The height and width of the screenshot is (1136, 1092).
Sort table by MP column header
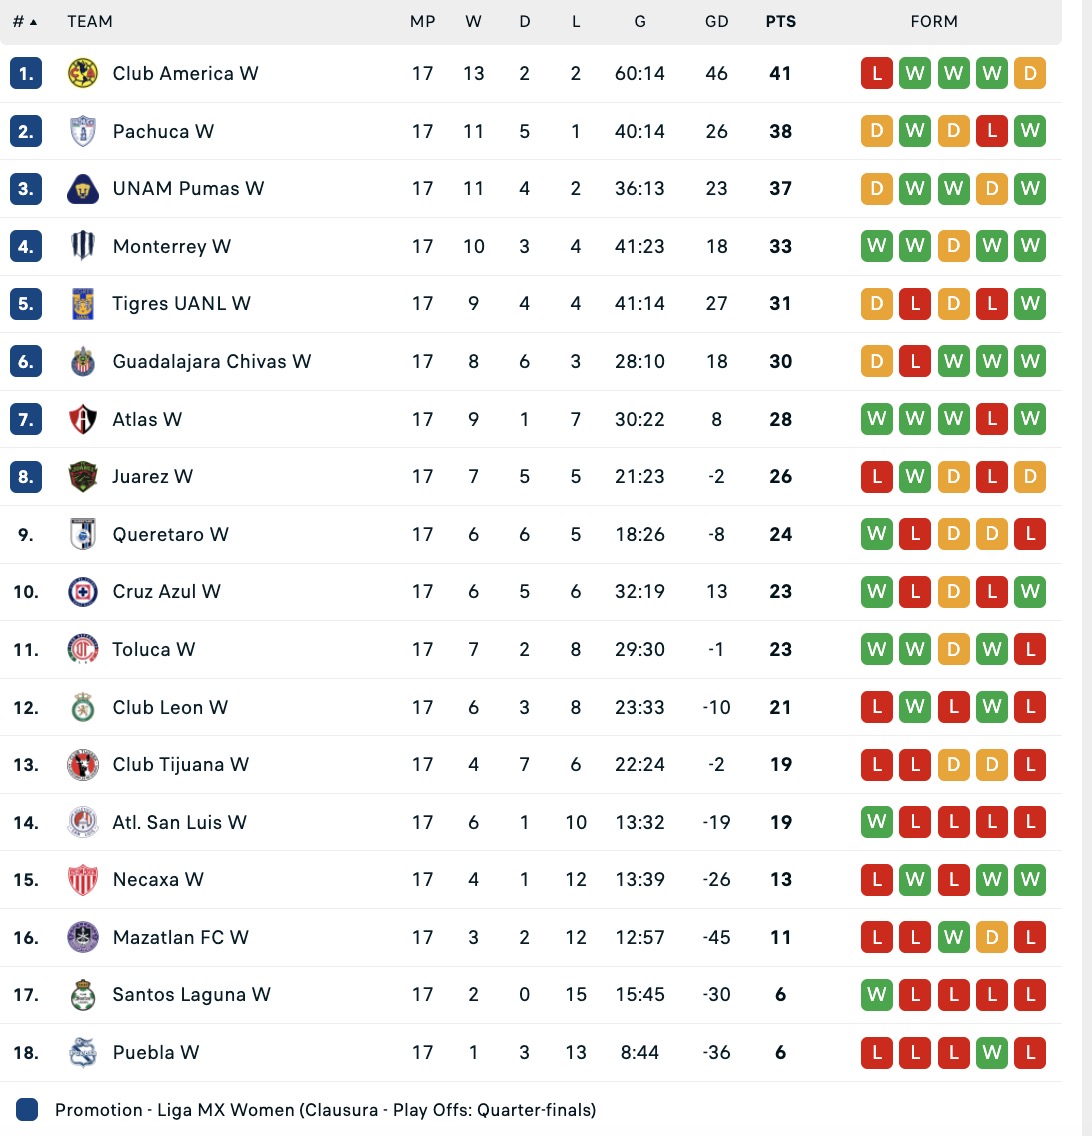pos(423,20)
